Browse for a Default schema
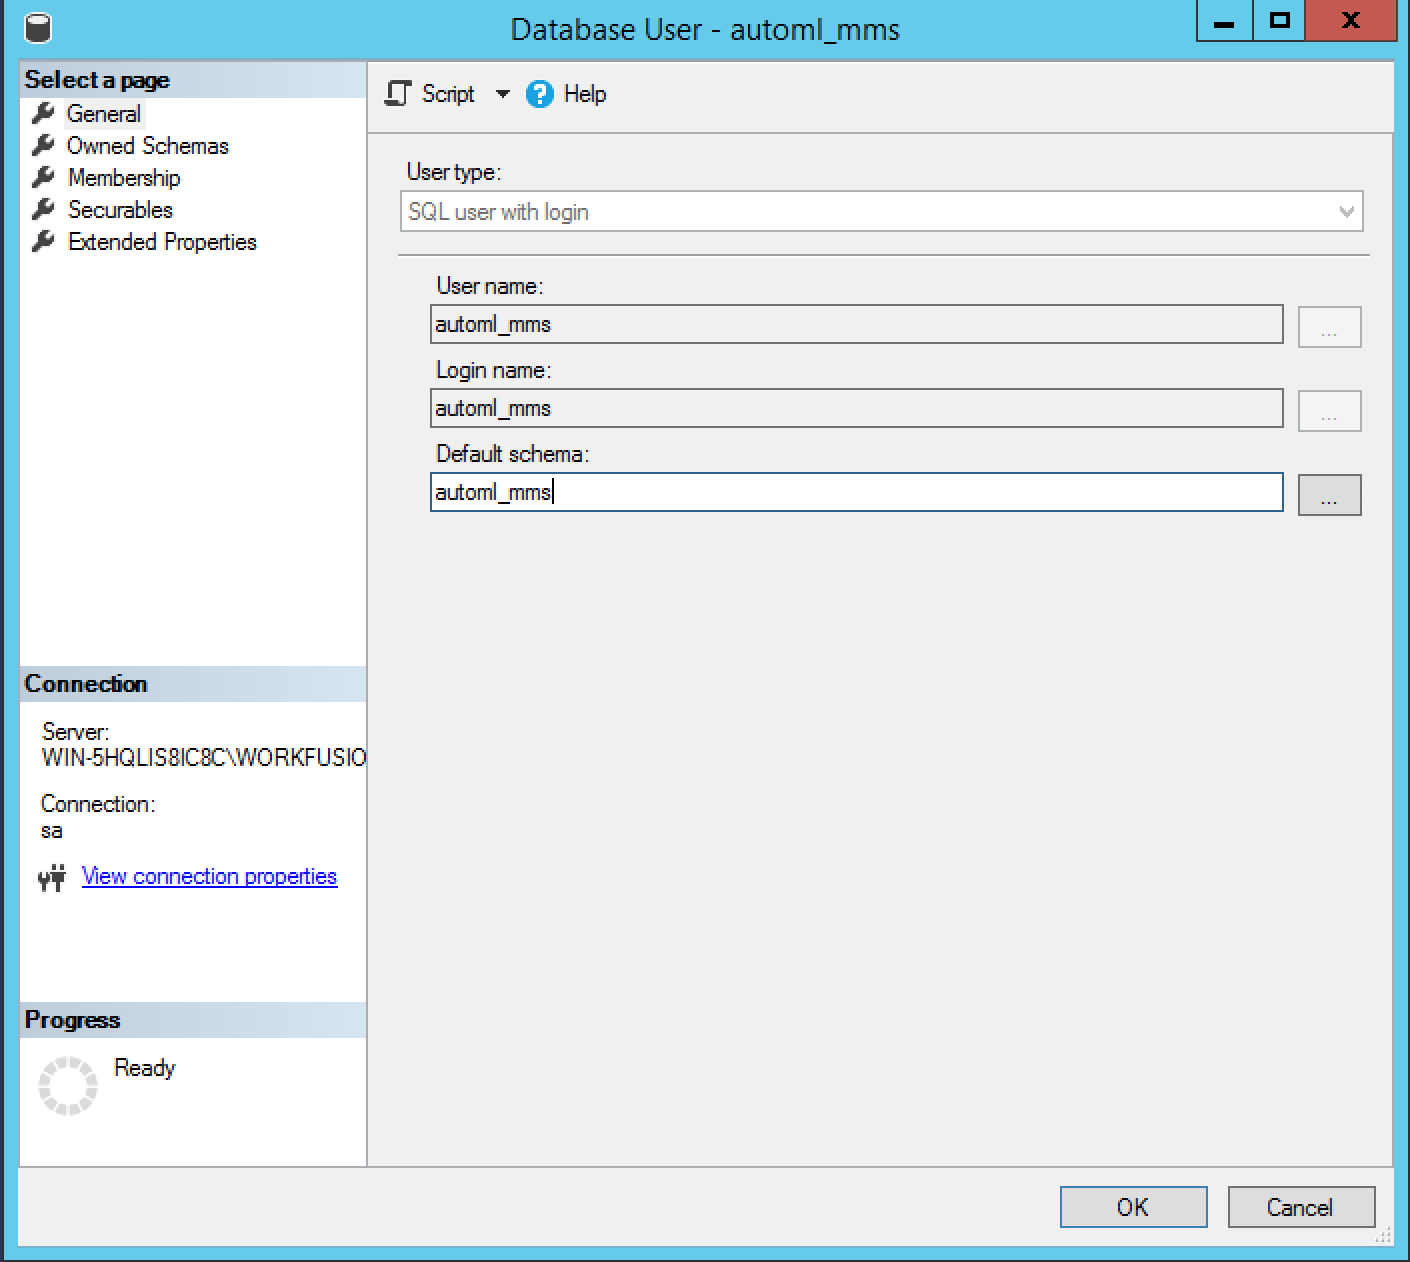 click(1329, 495)
